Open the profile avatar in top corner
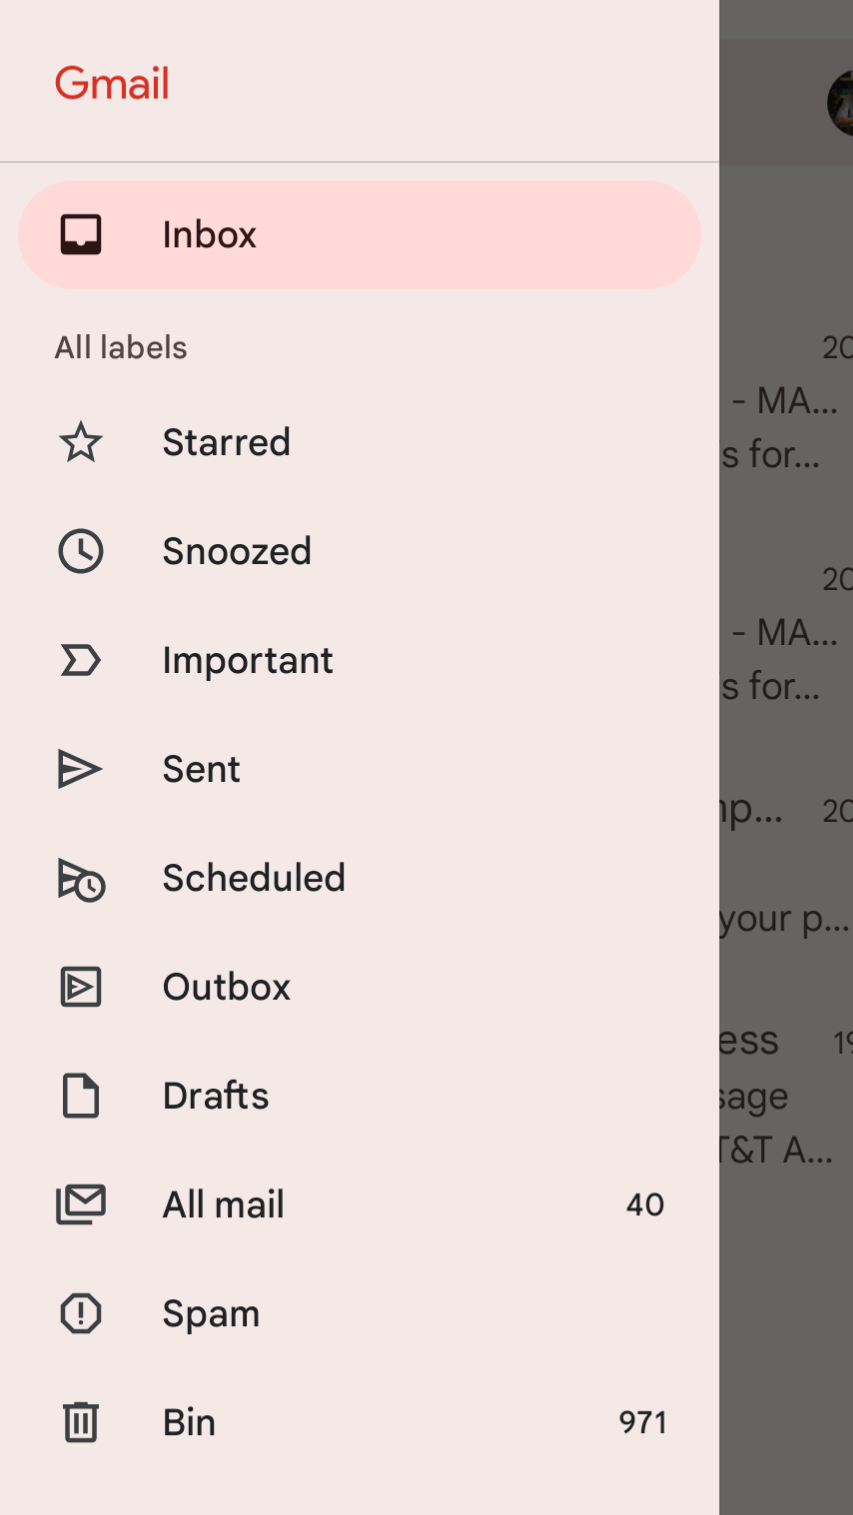The width and height of the screenshot is (853, 1515). (x=840, y=102)
